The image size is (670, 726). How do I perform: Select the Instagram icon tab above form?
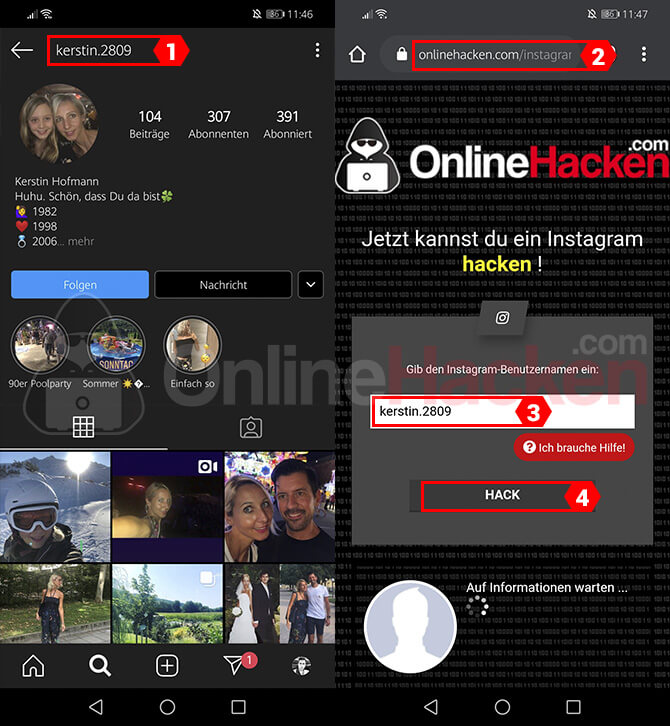pyautogui.click(x=502, y=318)
